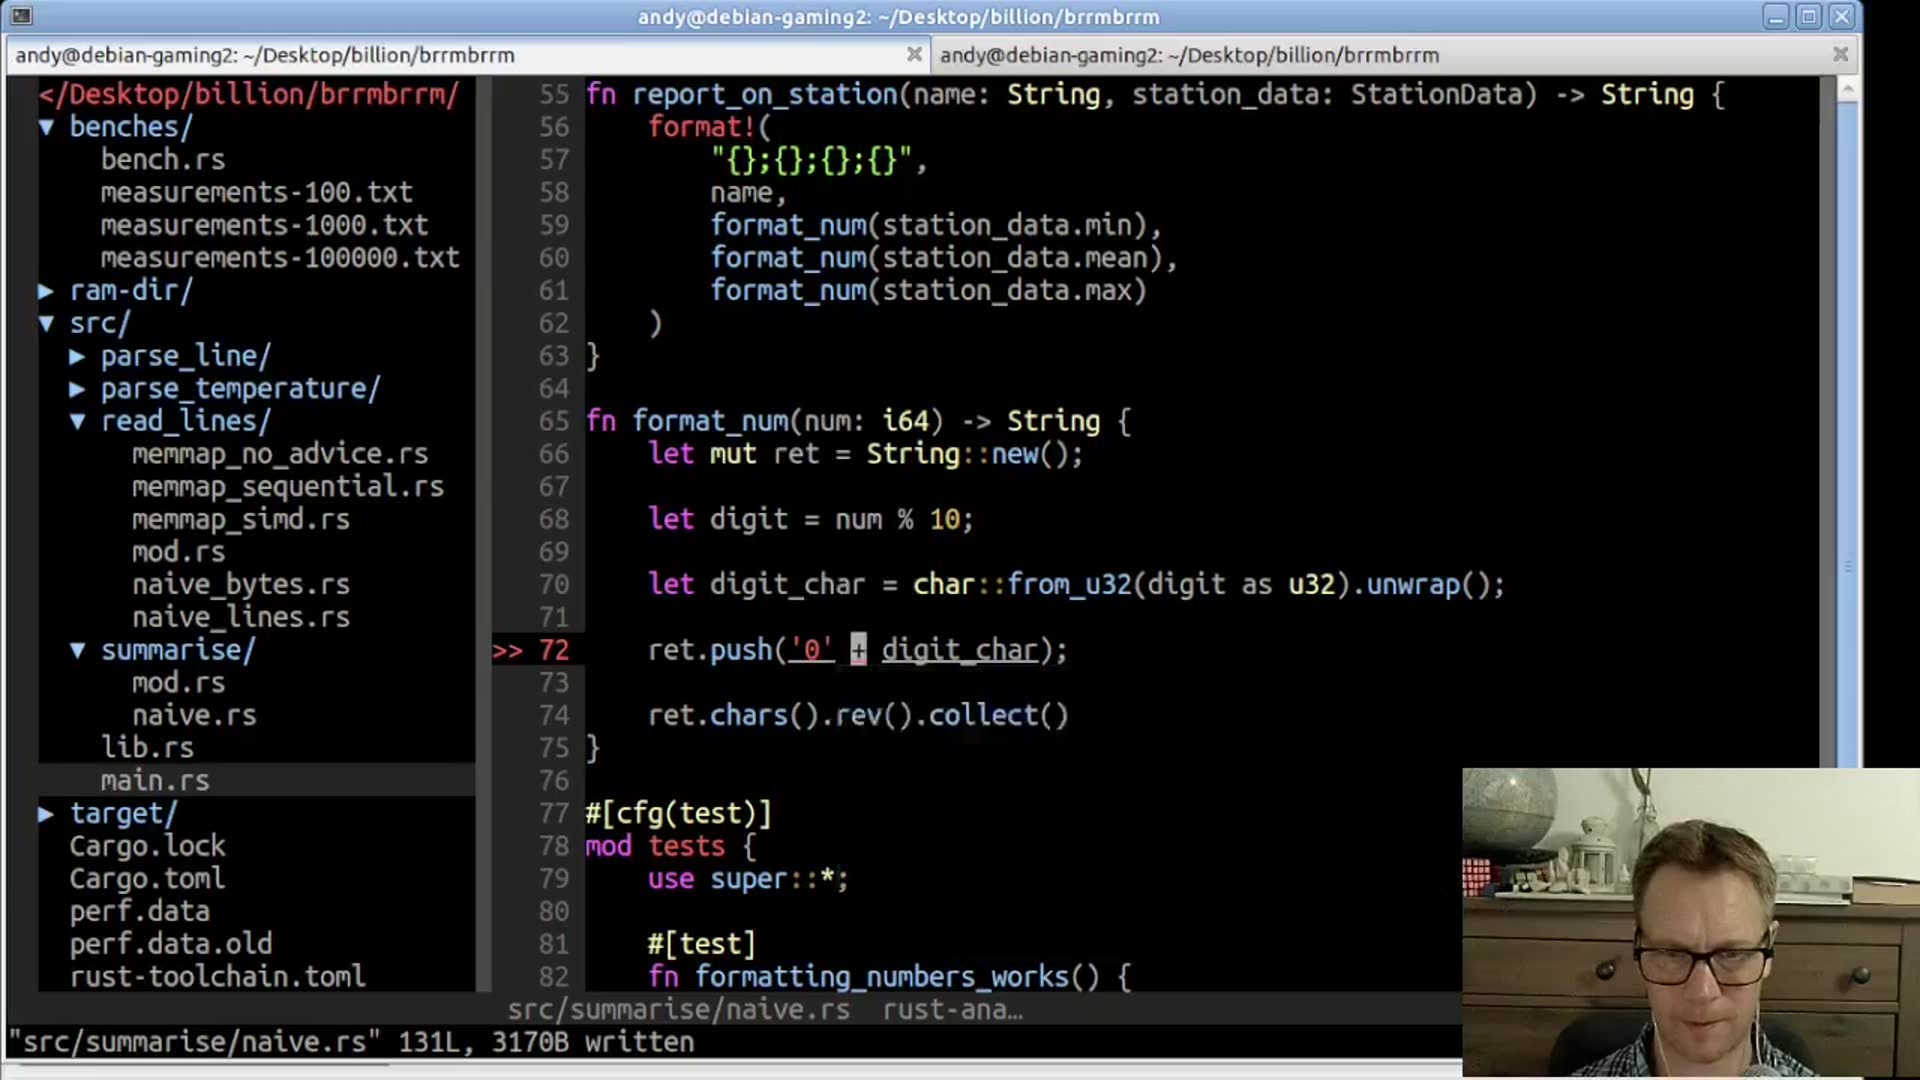Viewport: 1920px width, 1080px height.
Task: Maximize the terminal window
Action: point(1808,16)
